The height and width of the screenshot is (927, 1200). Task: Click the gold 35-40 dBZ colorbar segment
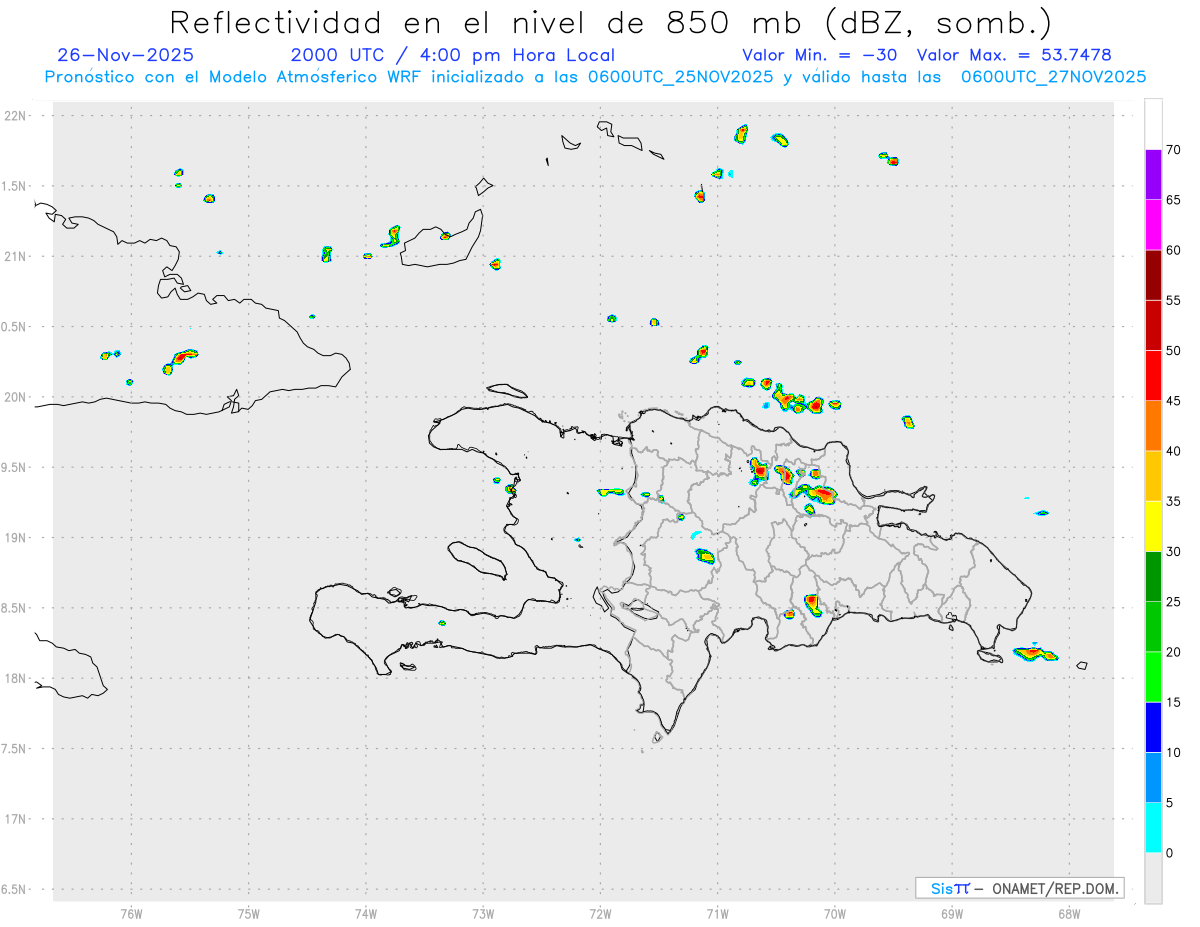(x=1153, y=476)
